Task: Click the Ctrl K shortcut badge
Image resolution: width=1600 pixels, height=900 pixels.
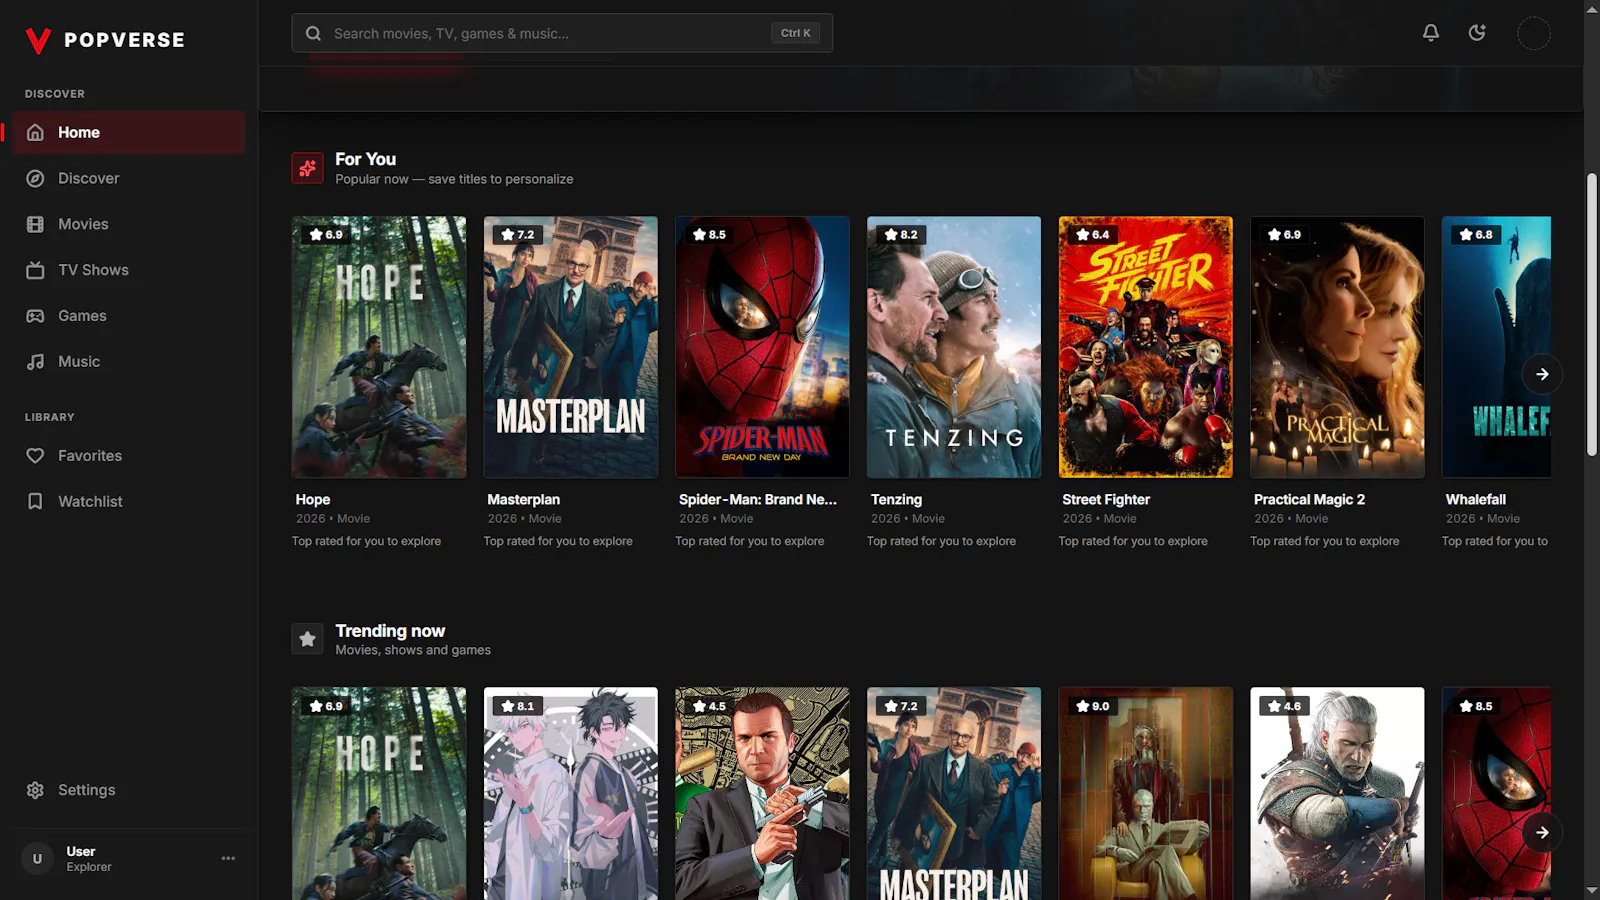Action: [796, 33]
